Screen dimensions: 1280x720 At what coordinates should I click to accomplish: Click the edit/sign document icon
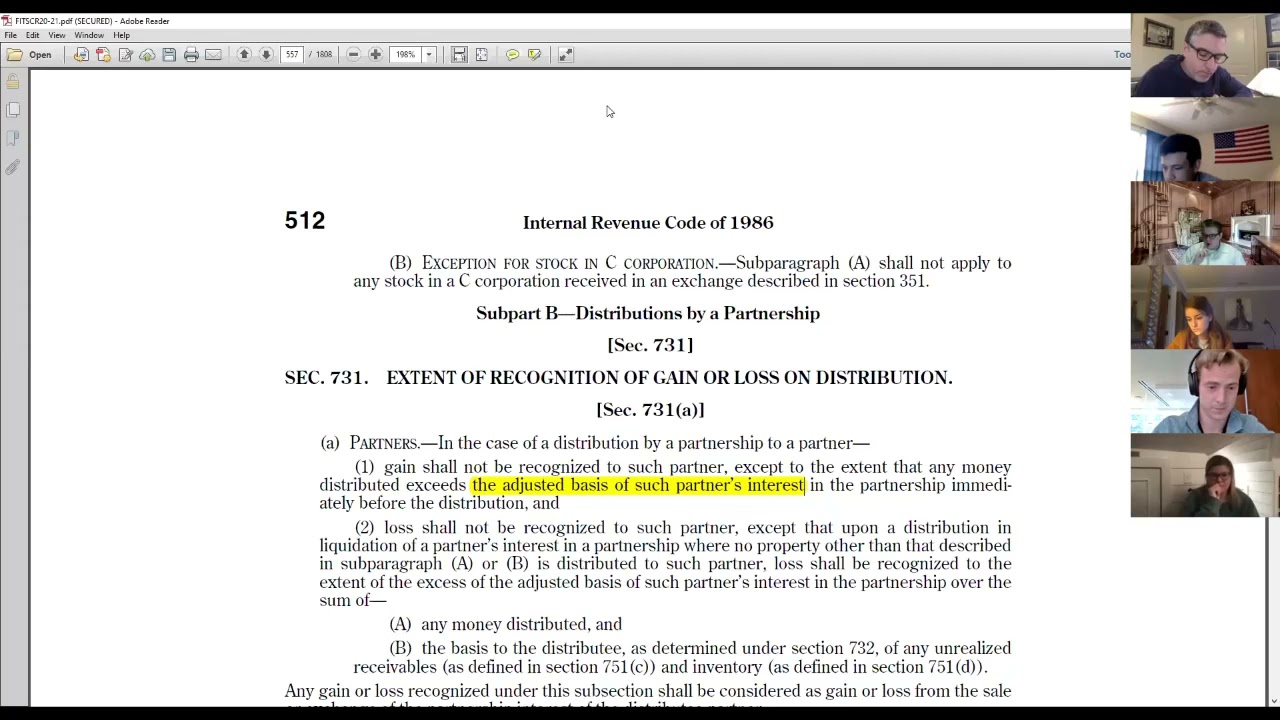click(x=125, y=55)
